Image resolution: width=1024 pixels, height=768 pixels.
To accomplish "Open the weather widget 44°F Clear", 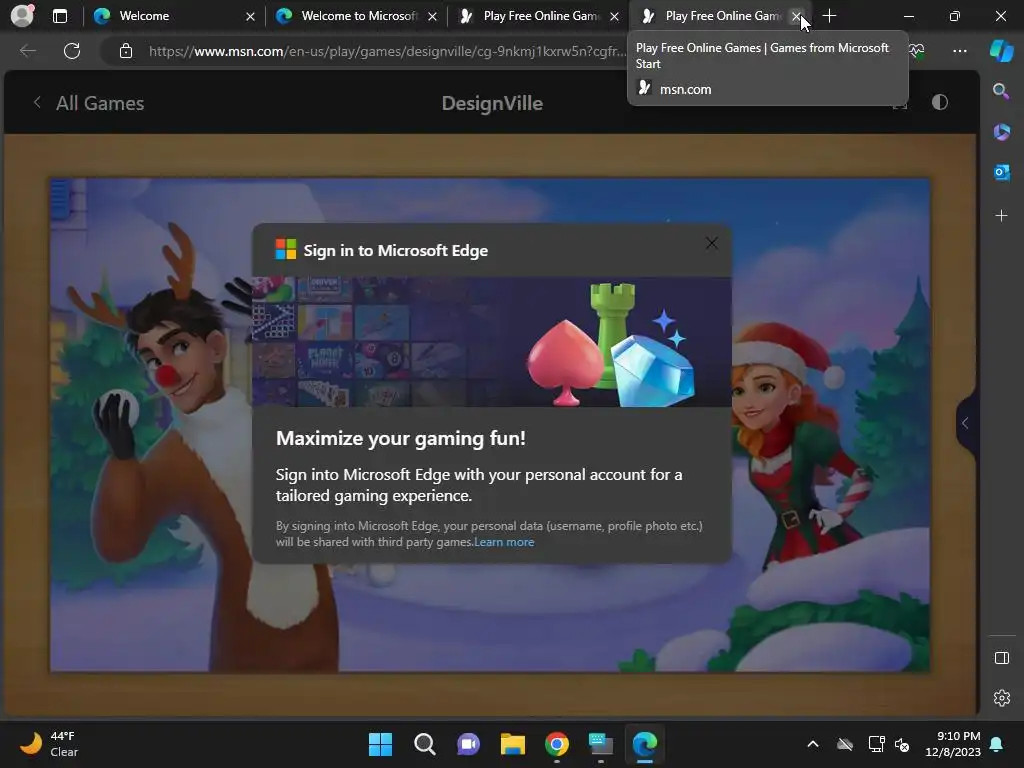I will coord(49,744).
